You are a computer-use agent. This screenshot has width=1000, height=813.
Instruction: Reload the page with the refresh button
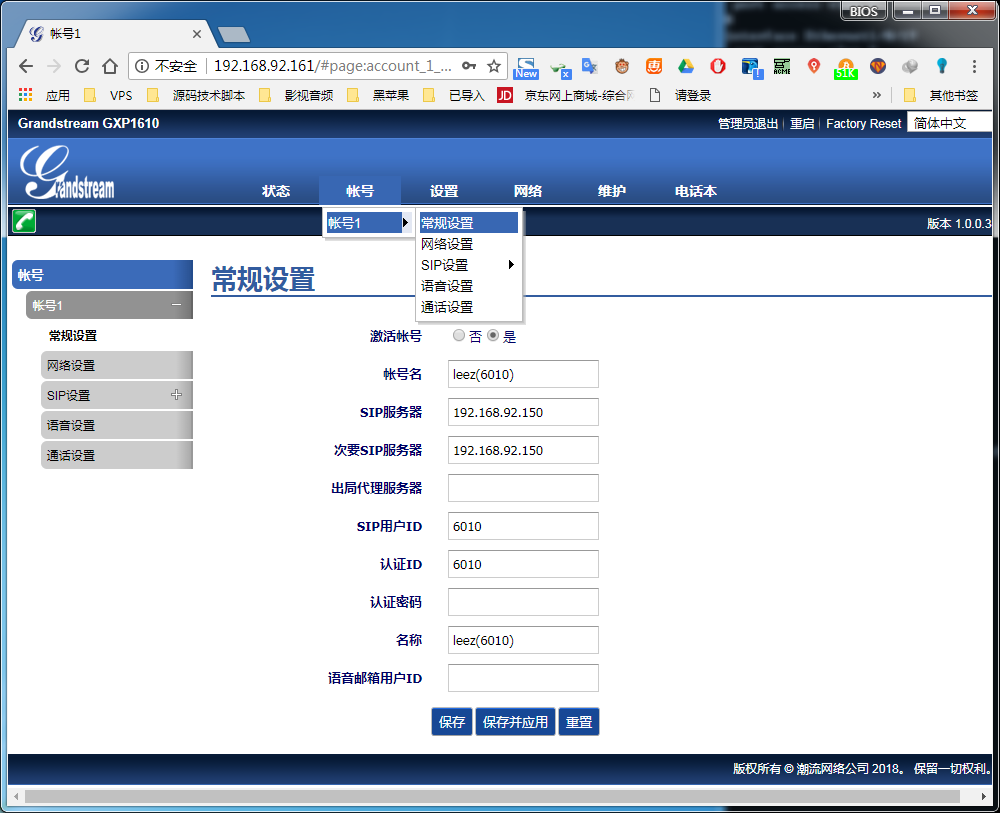click(x=82, y=66)
